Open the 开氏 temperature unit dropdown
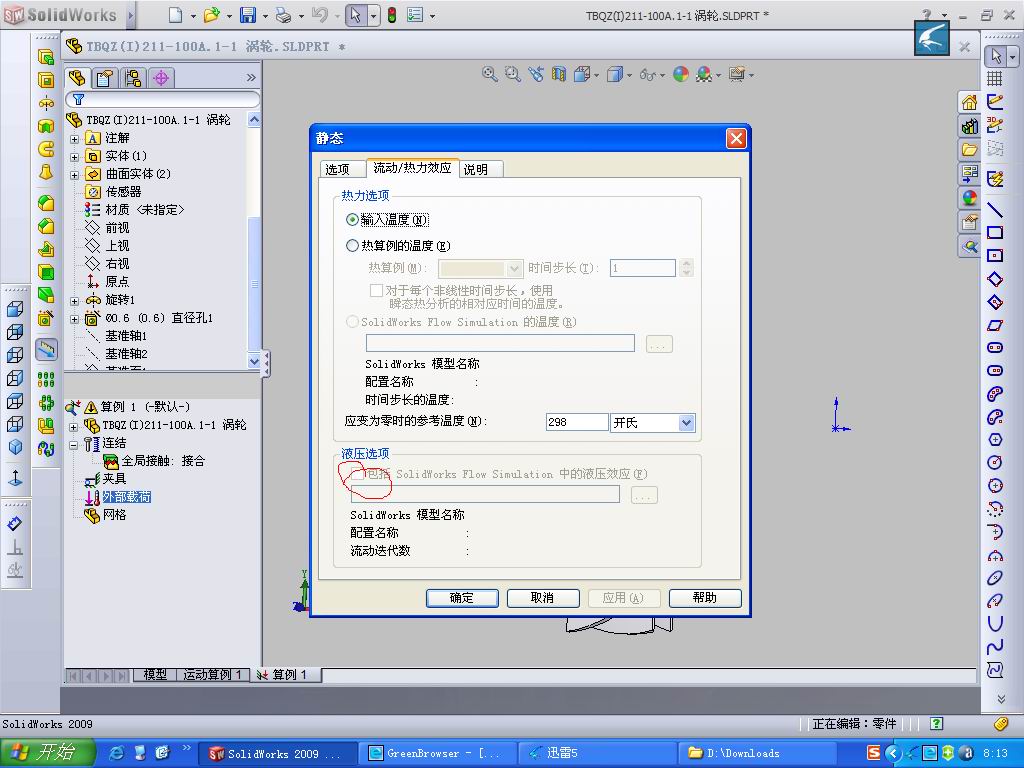This screenshot has width=1024, height=768. click(686, 423)
